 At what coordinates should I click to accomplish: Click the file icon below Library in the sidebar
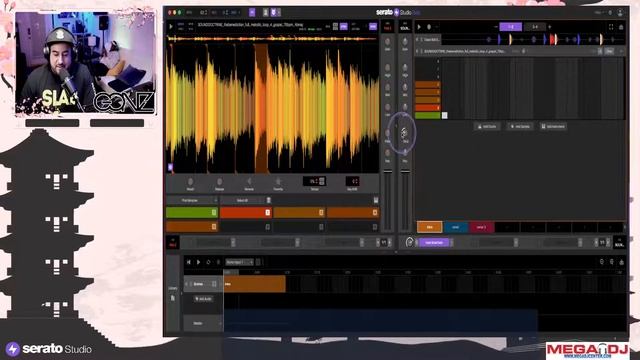point(173,298)
